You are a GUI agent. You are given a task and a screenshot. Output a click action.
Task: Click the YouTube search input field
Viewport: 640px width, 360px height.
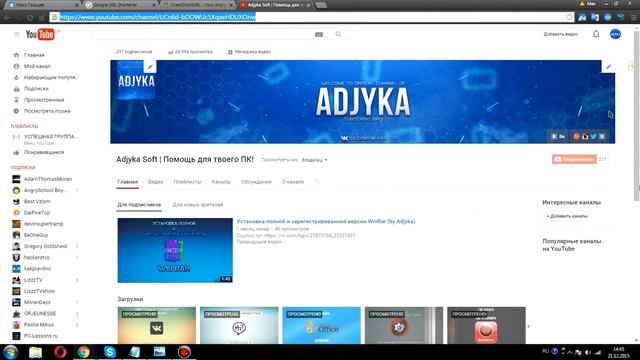click(202, 35)
